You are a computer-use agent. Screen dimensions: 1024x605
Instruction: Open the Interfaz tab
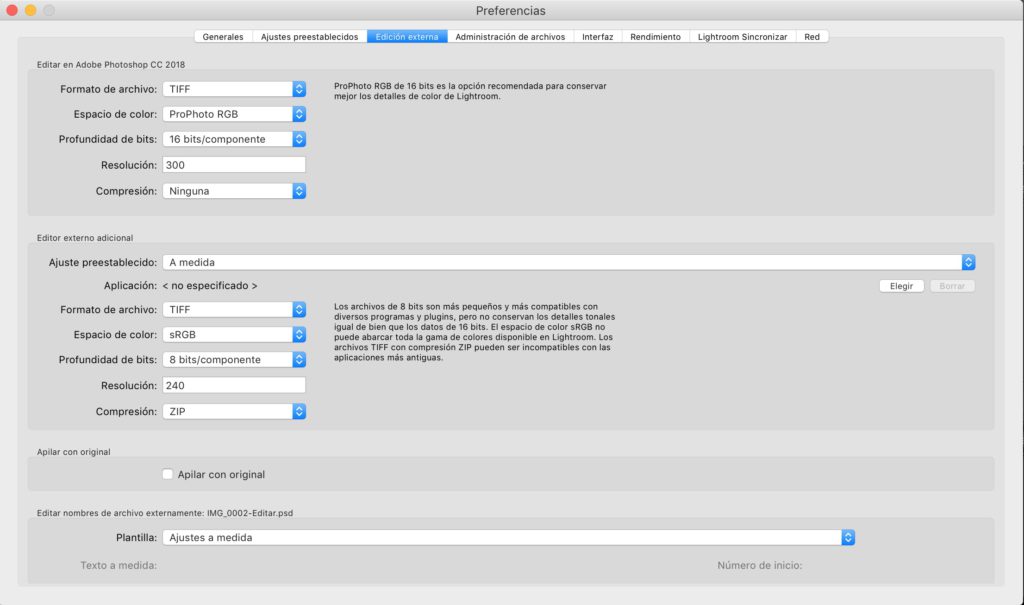(598, 37)
